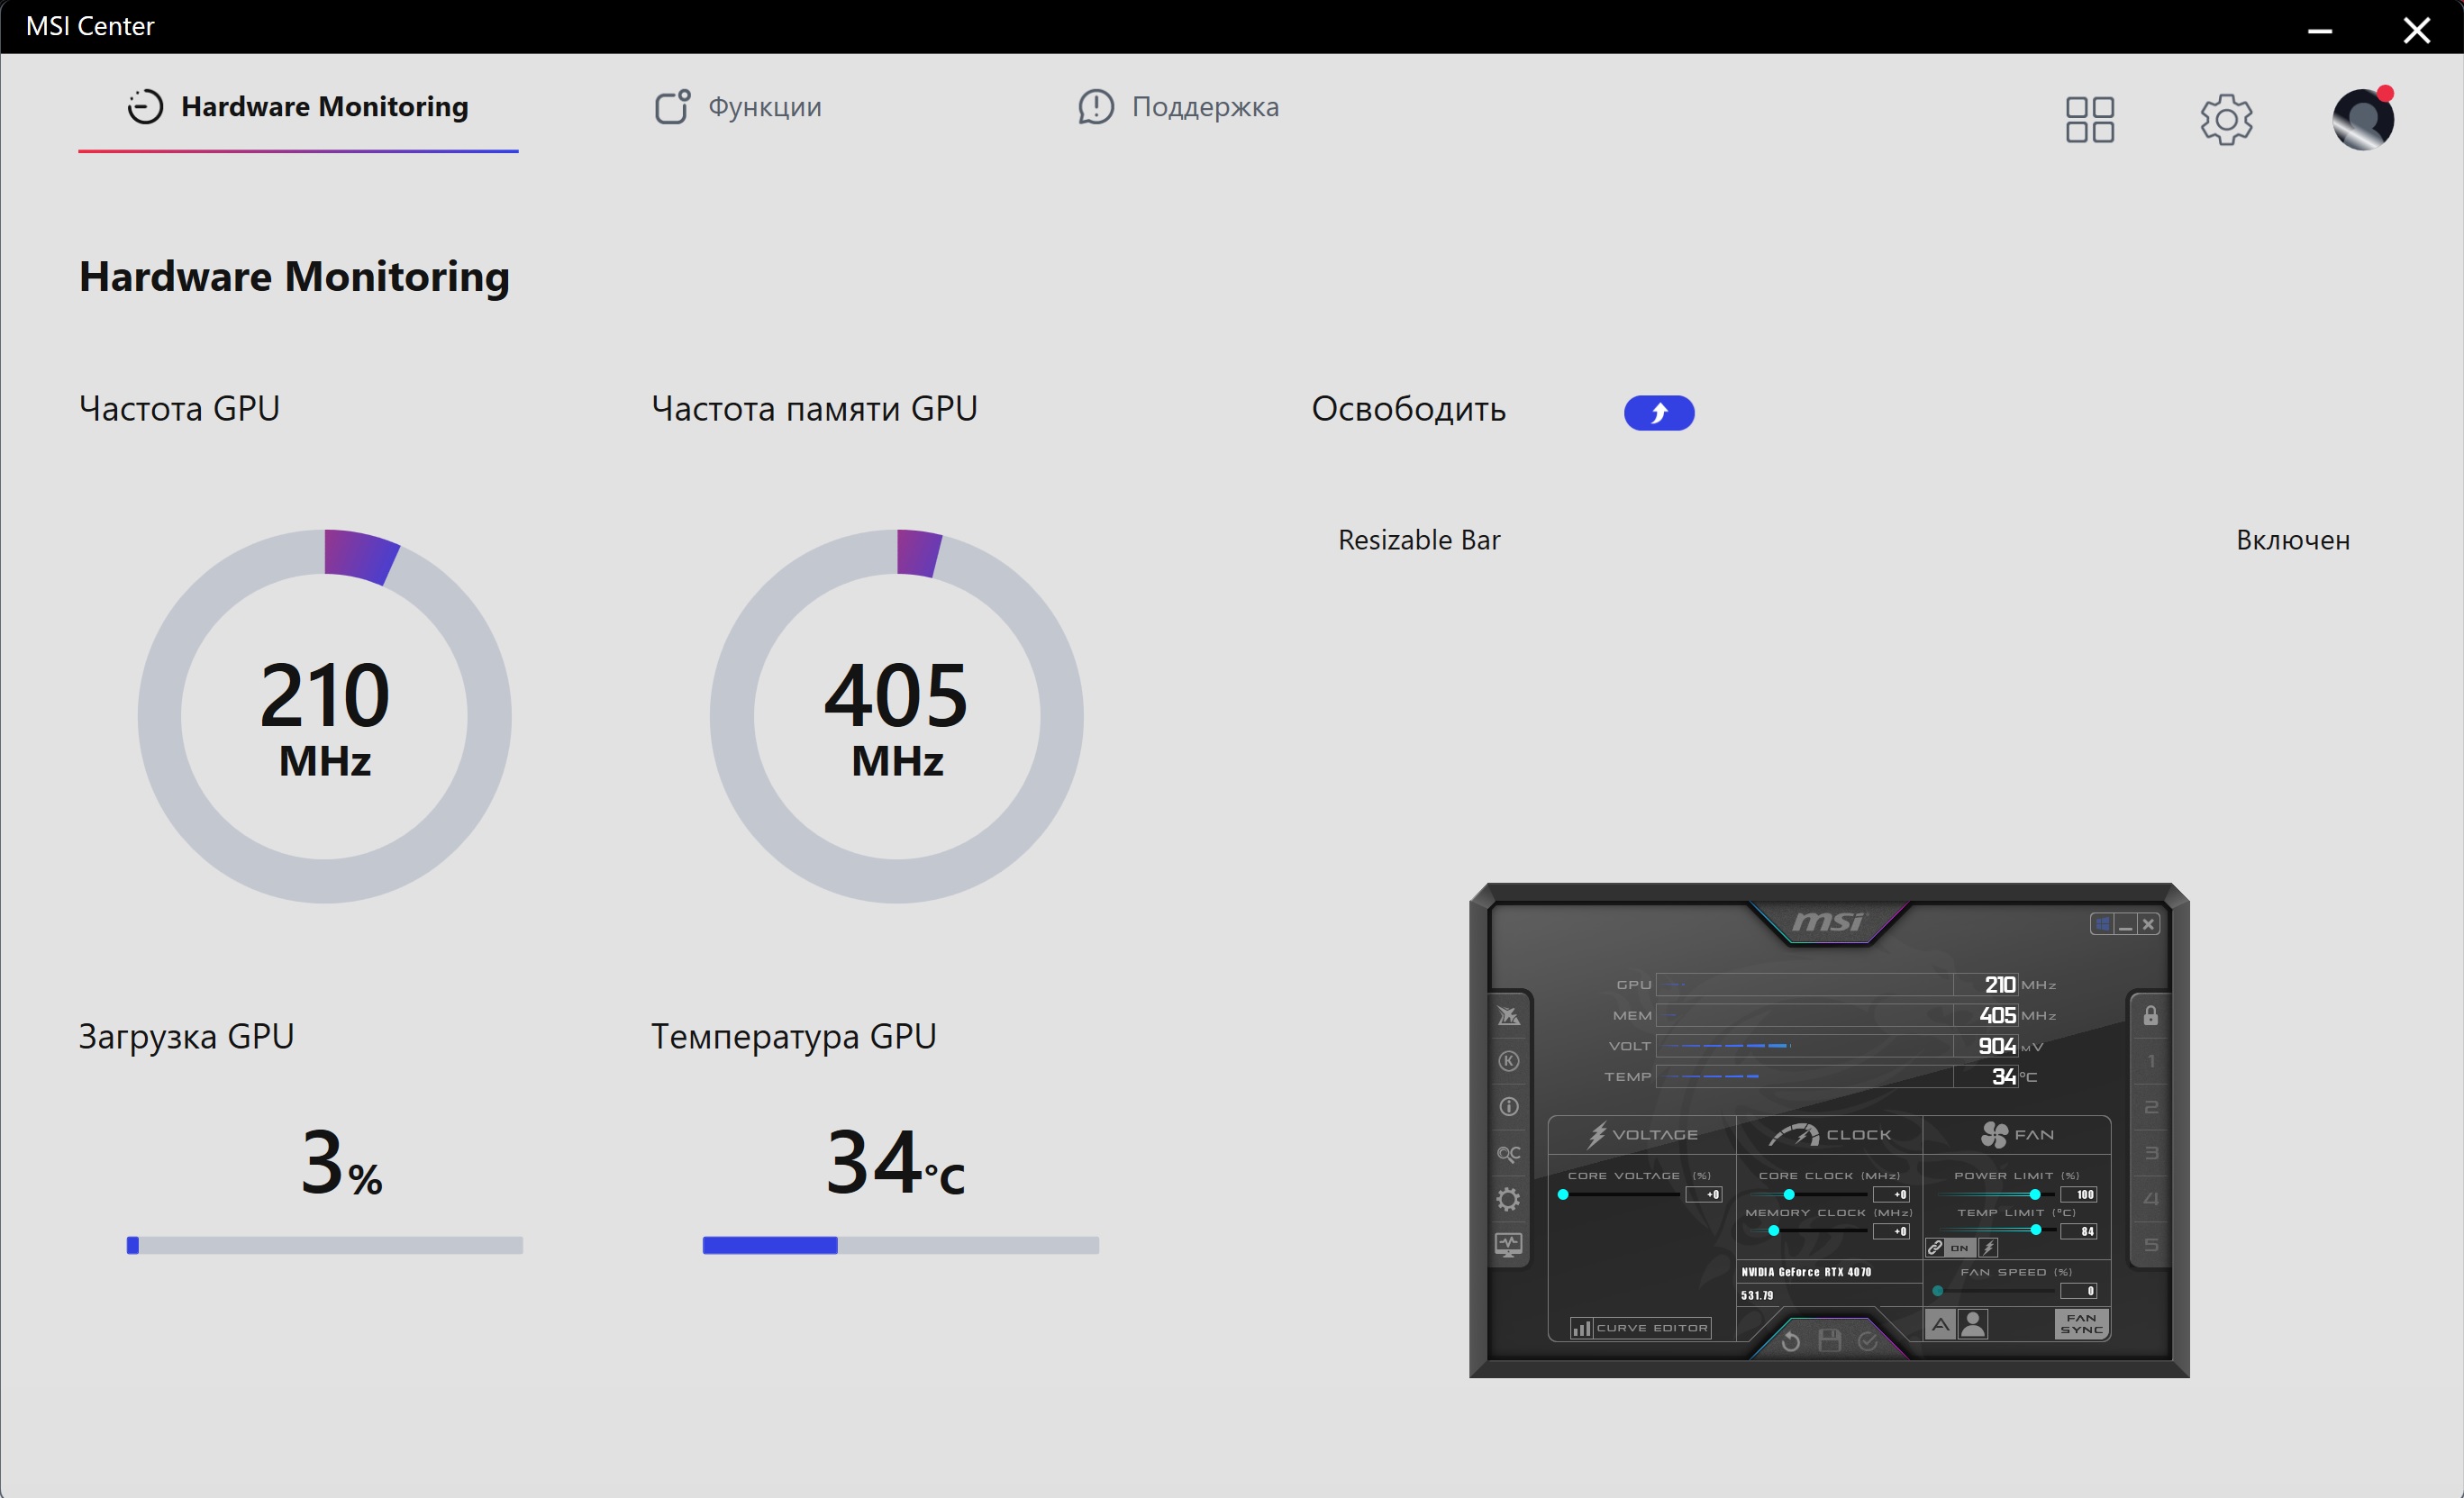Toggle Afterburner profile lock icon
Image resolution: width=2464 pixels, height=1498 pixels.
tap(2150, 1016)
